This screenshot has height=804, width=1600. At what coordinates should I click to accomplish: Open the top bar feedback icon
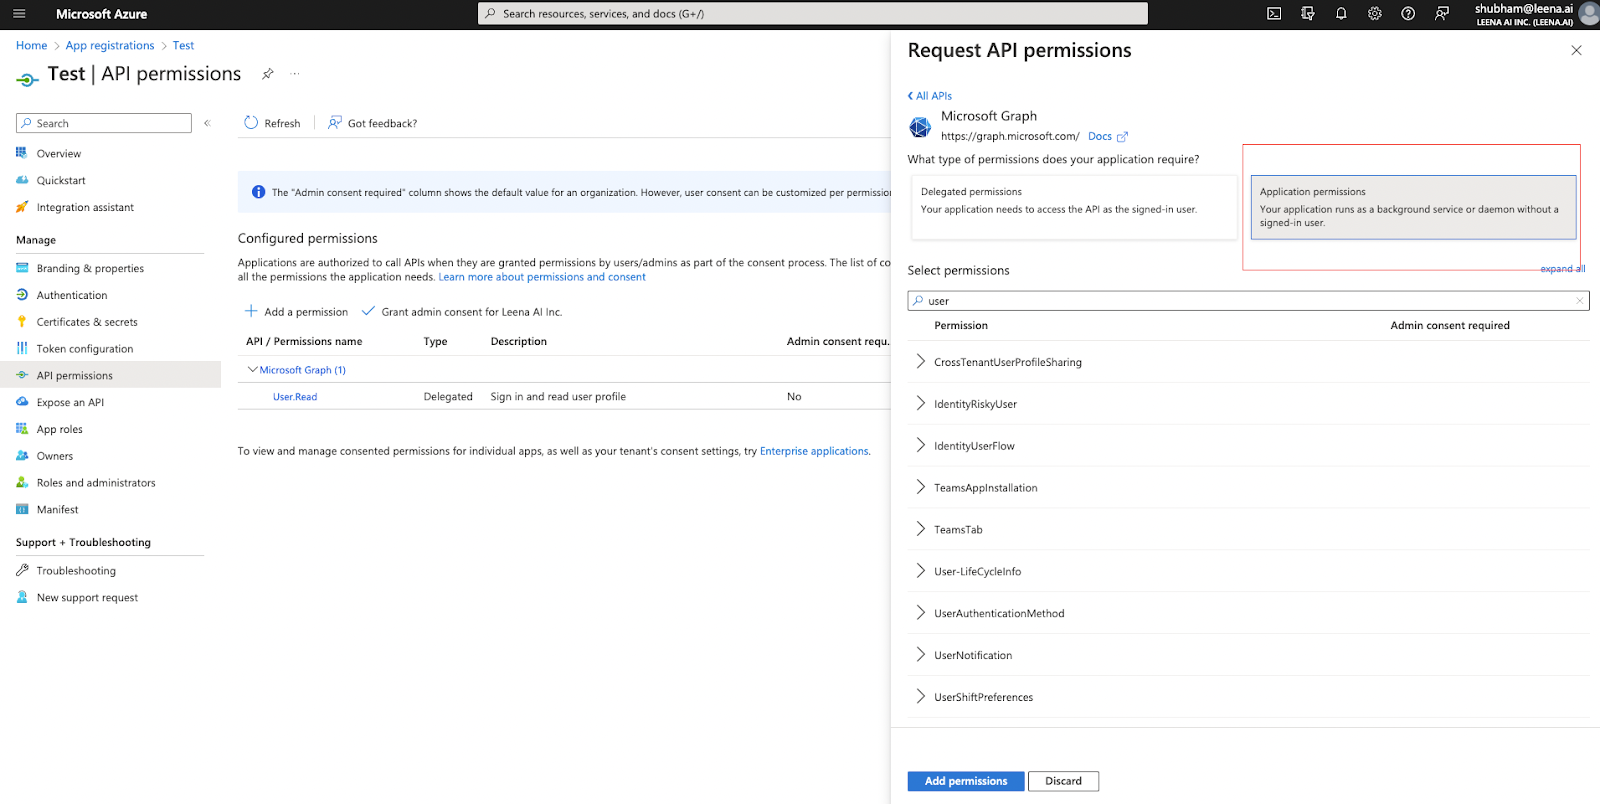coord(1442,14)
